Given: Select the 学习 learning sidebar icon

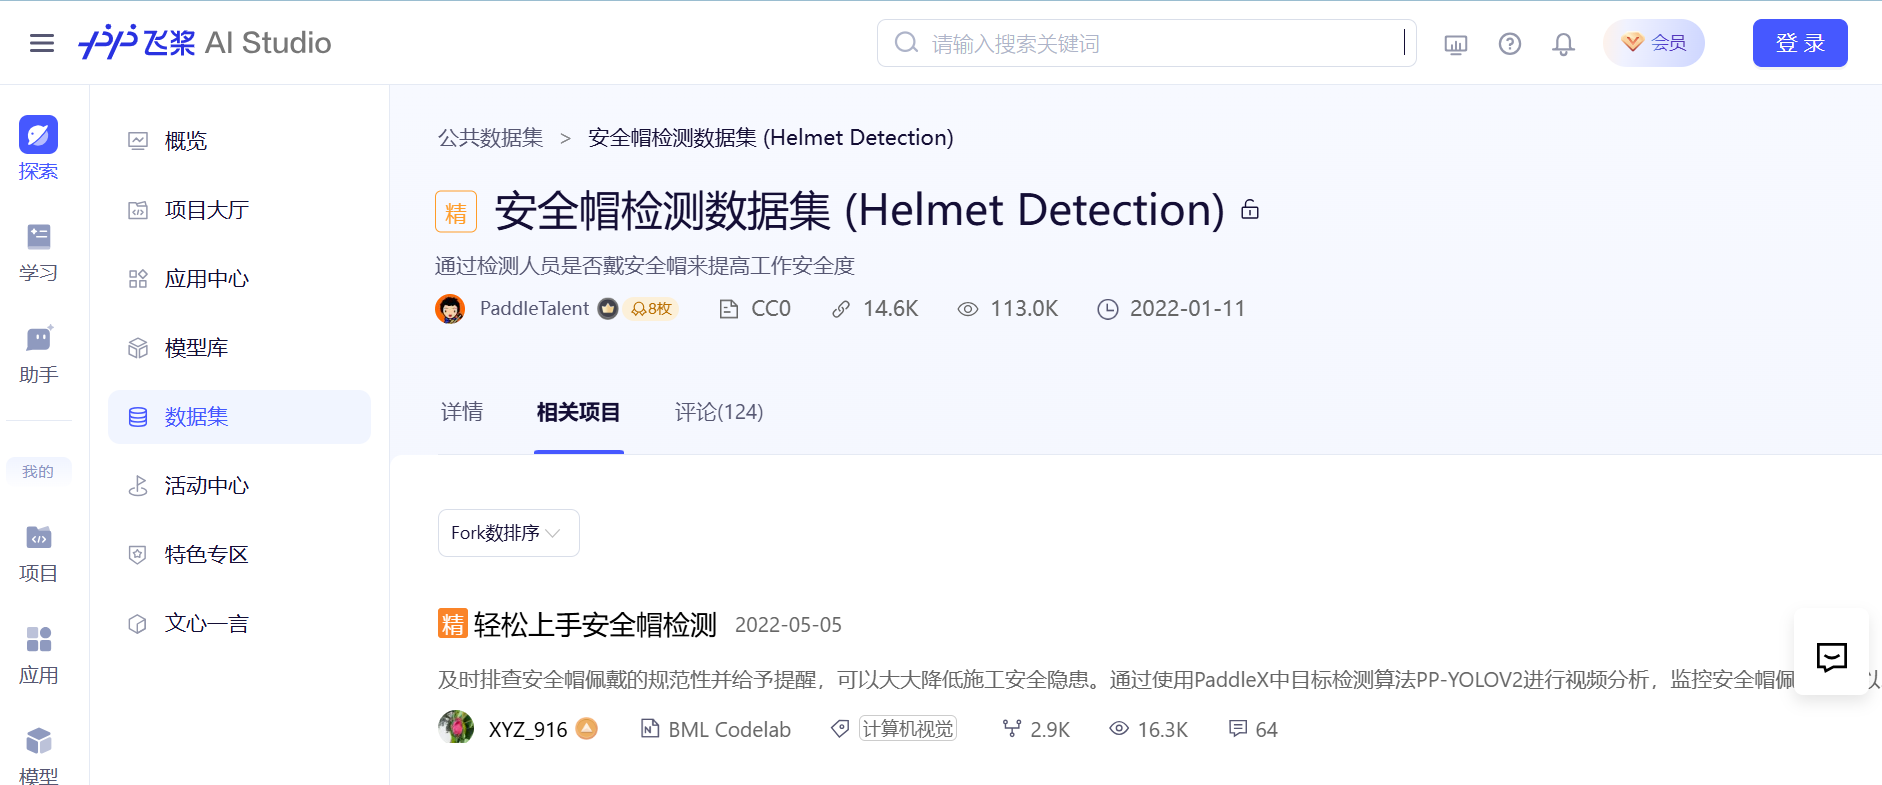Looking at the screenshot, I should pyautogui.click(x=38, y=252).
